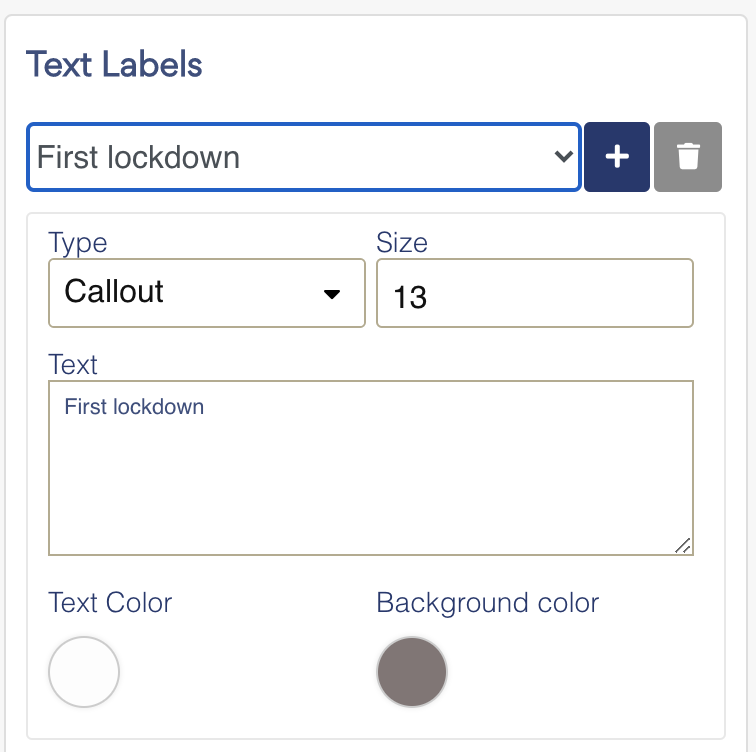Click the 'Text Color' label
The height and width of the screenshot is (752, 756).
(x=110, y=603)
